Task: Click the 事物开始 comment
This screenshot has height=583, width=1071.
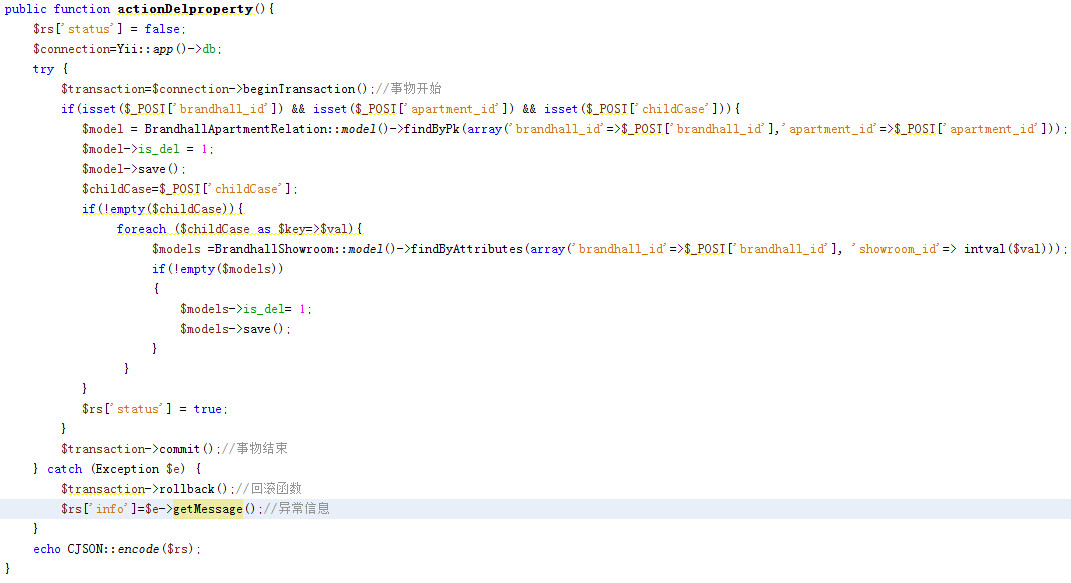Action: 415,89
